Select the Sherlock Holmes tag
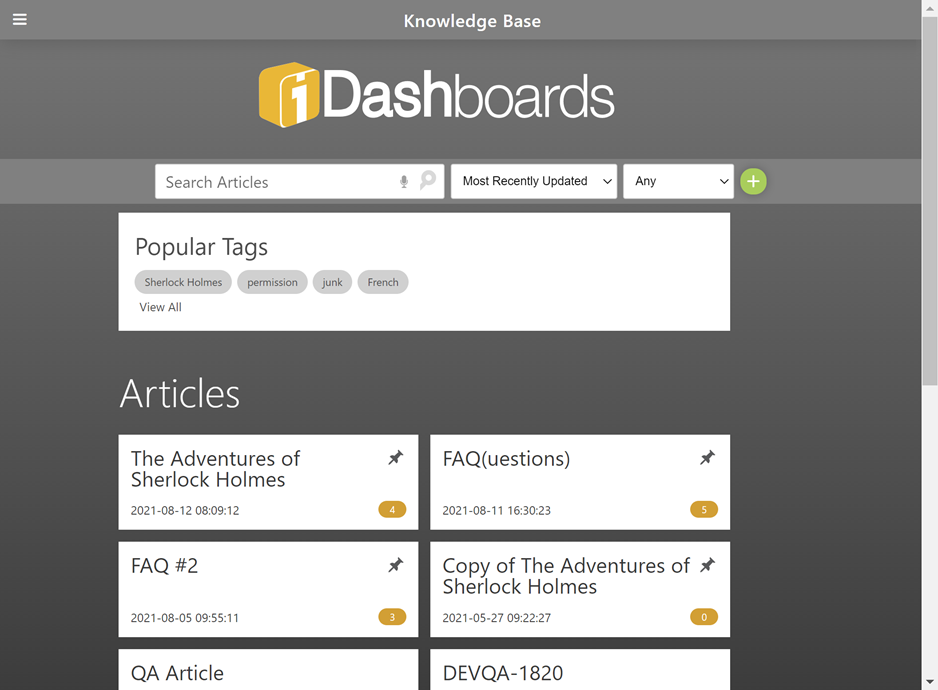 [183, 282]
